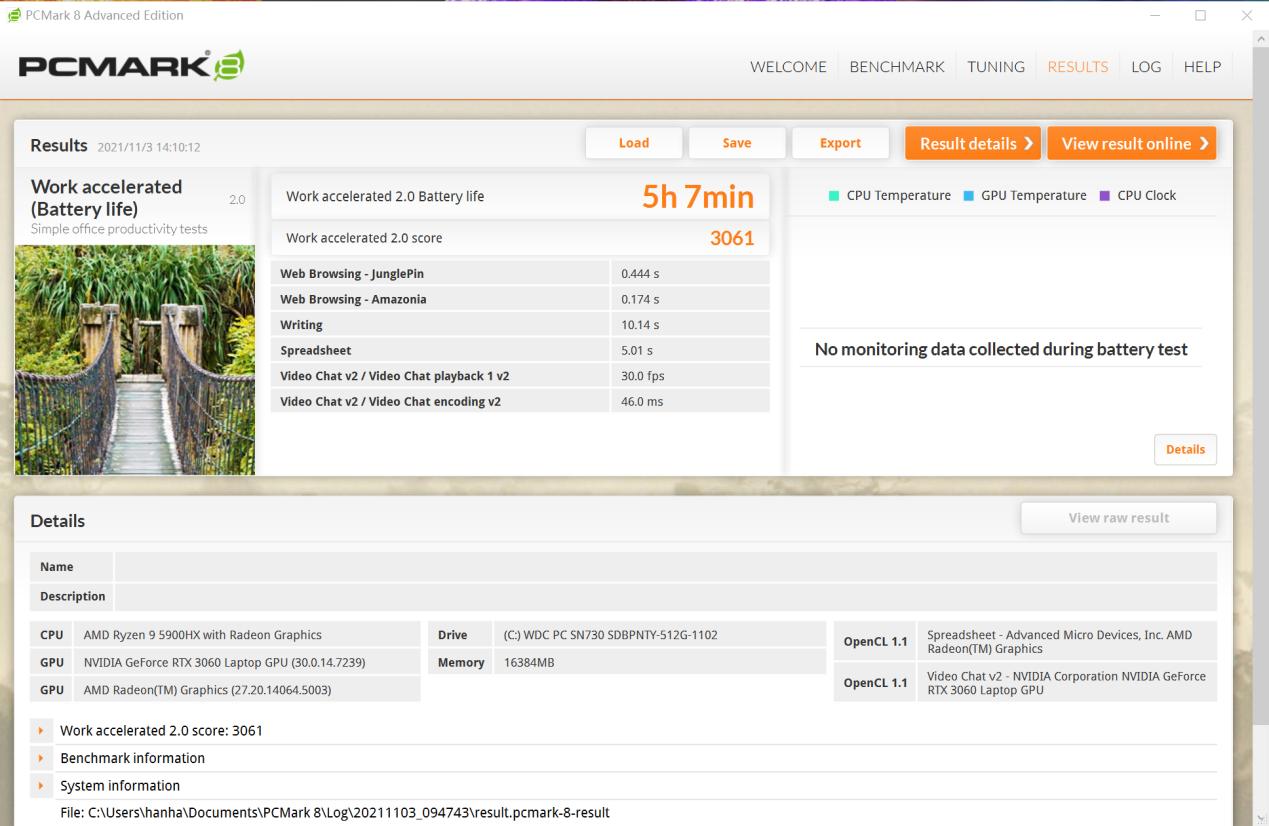The width and height of the screenshot is (1269, 826).
Task: Click the Save button
Action: [x=737, y=143]
